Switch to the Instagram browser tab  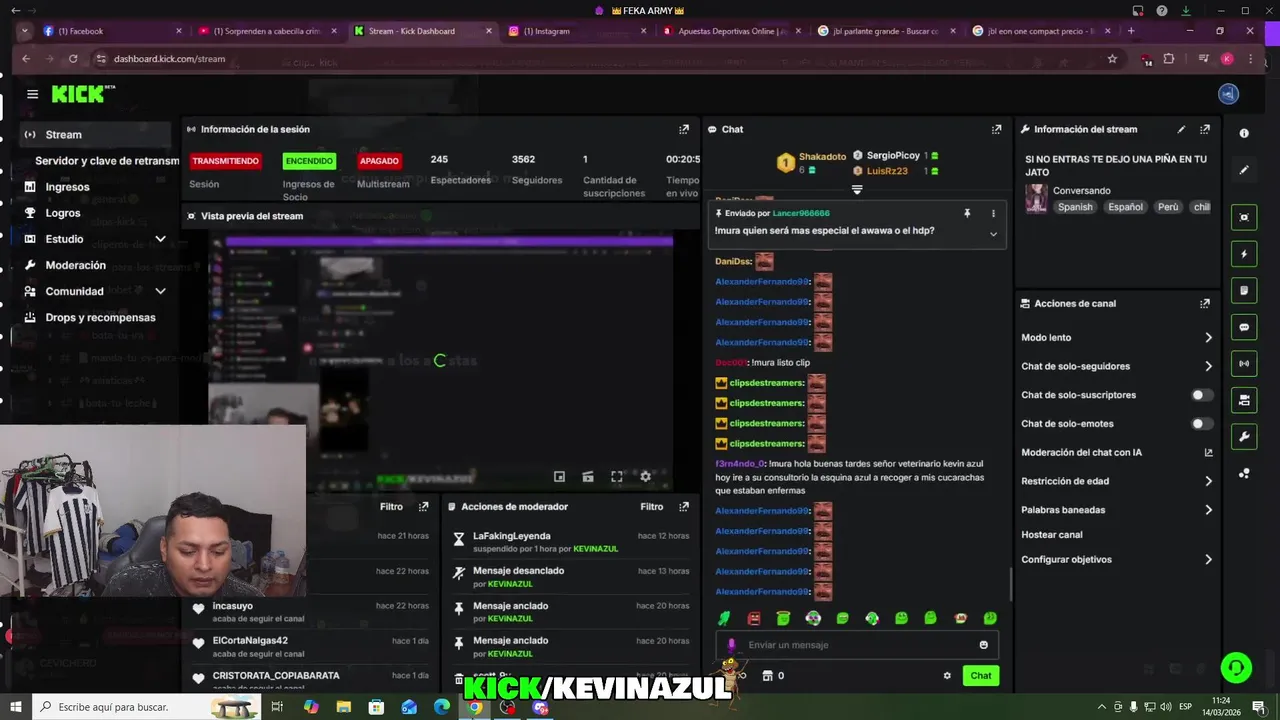coord(576,31)
